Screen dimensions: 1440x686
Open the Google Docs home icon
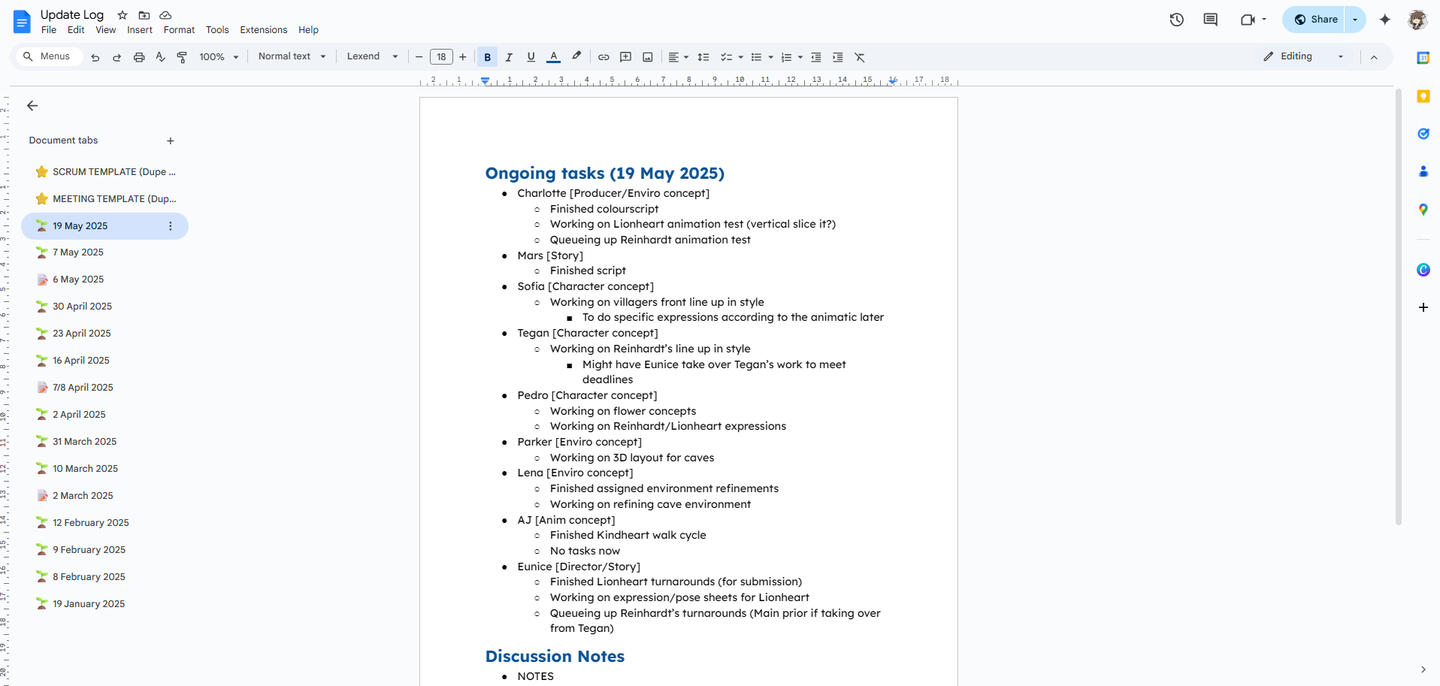tap(21, 21)
